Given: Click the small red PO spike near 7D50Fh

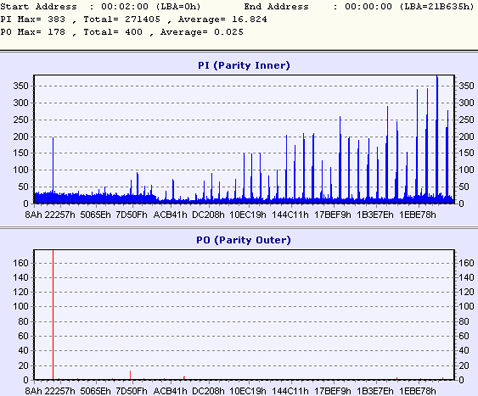Looking at the screenshot, I should (x=130, y=375).
